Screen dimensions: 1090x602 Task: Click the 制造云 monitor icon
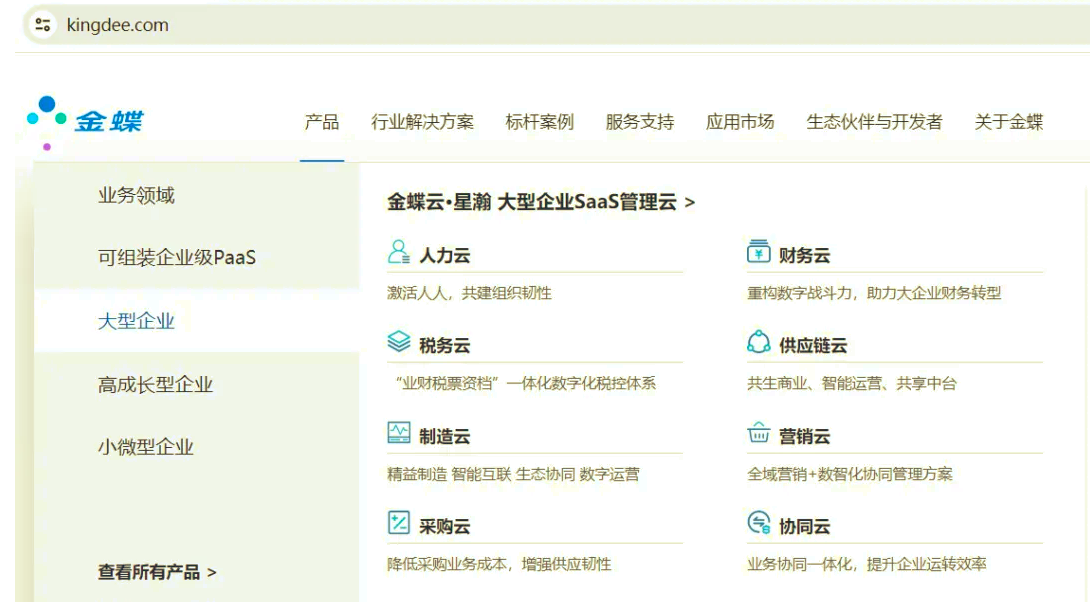(399, 433)
